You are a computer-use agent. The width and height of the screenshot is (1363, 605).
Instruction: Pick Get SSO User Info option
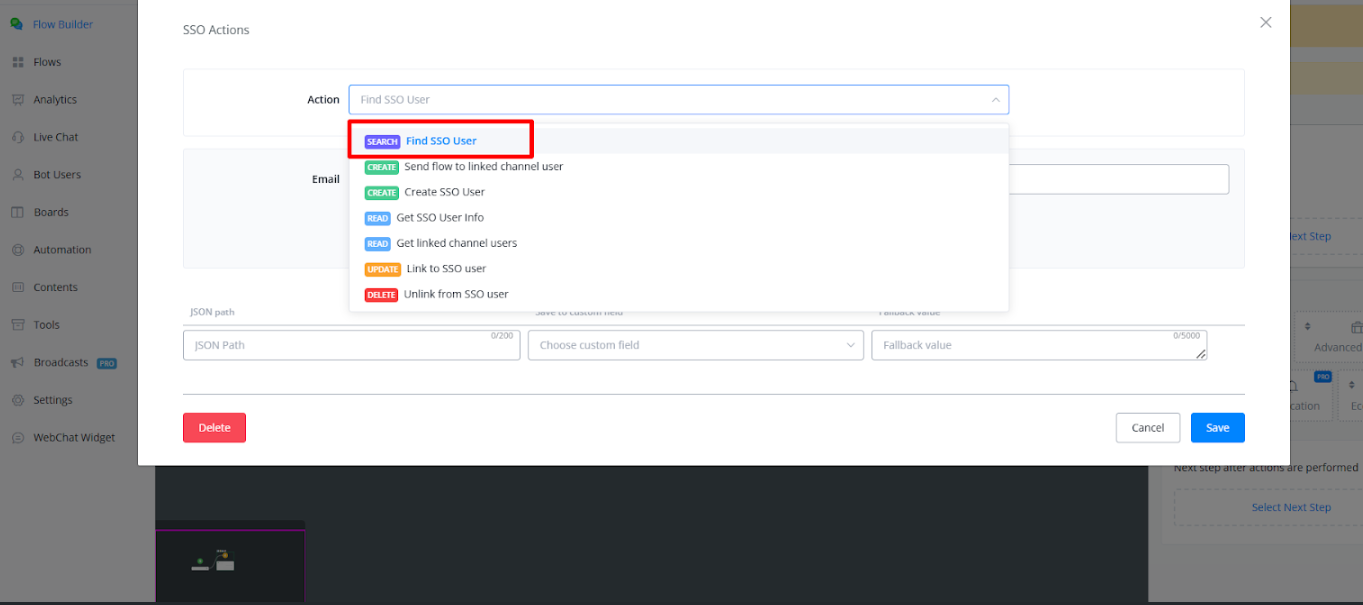tap(440, 218)
